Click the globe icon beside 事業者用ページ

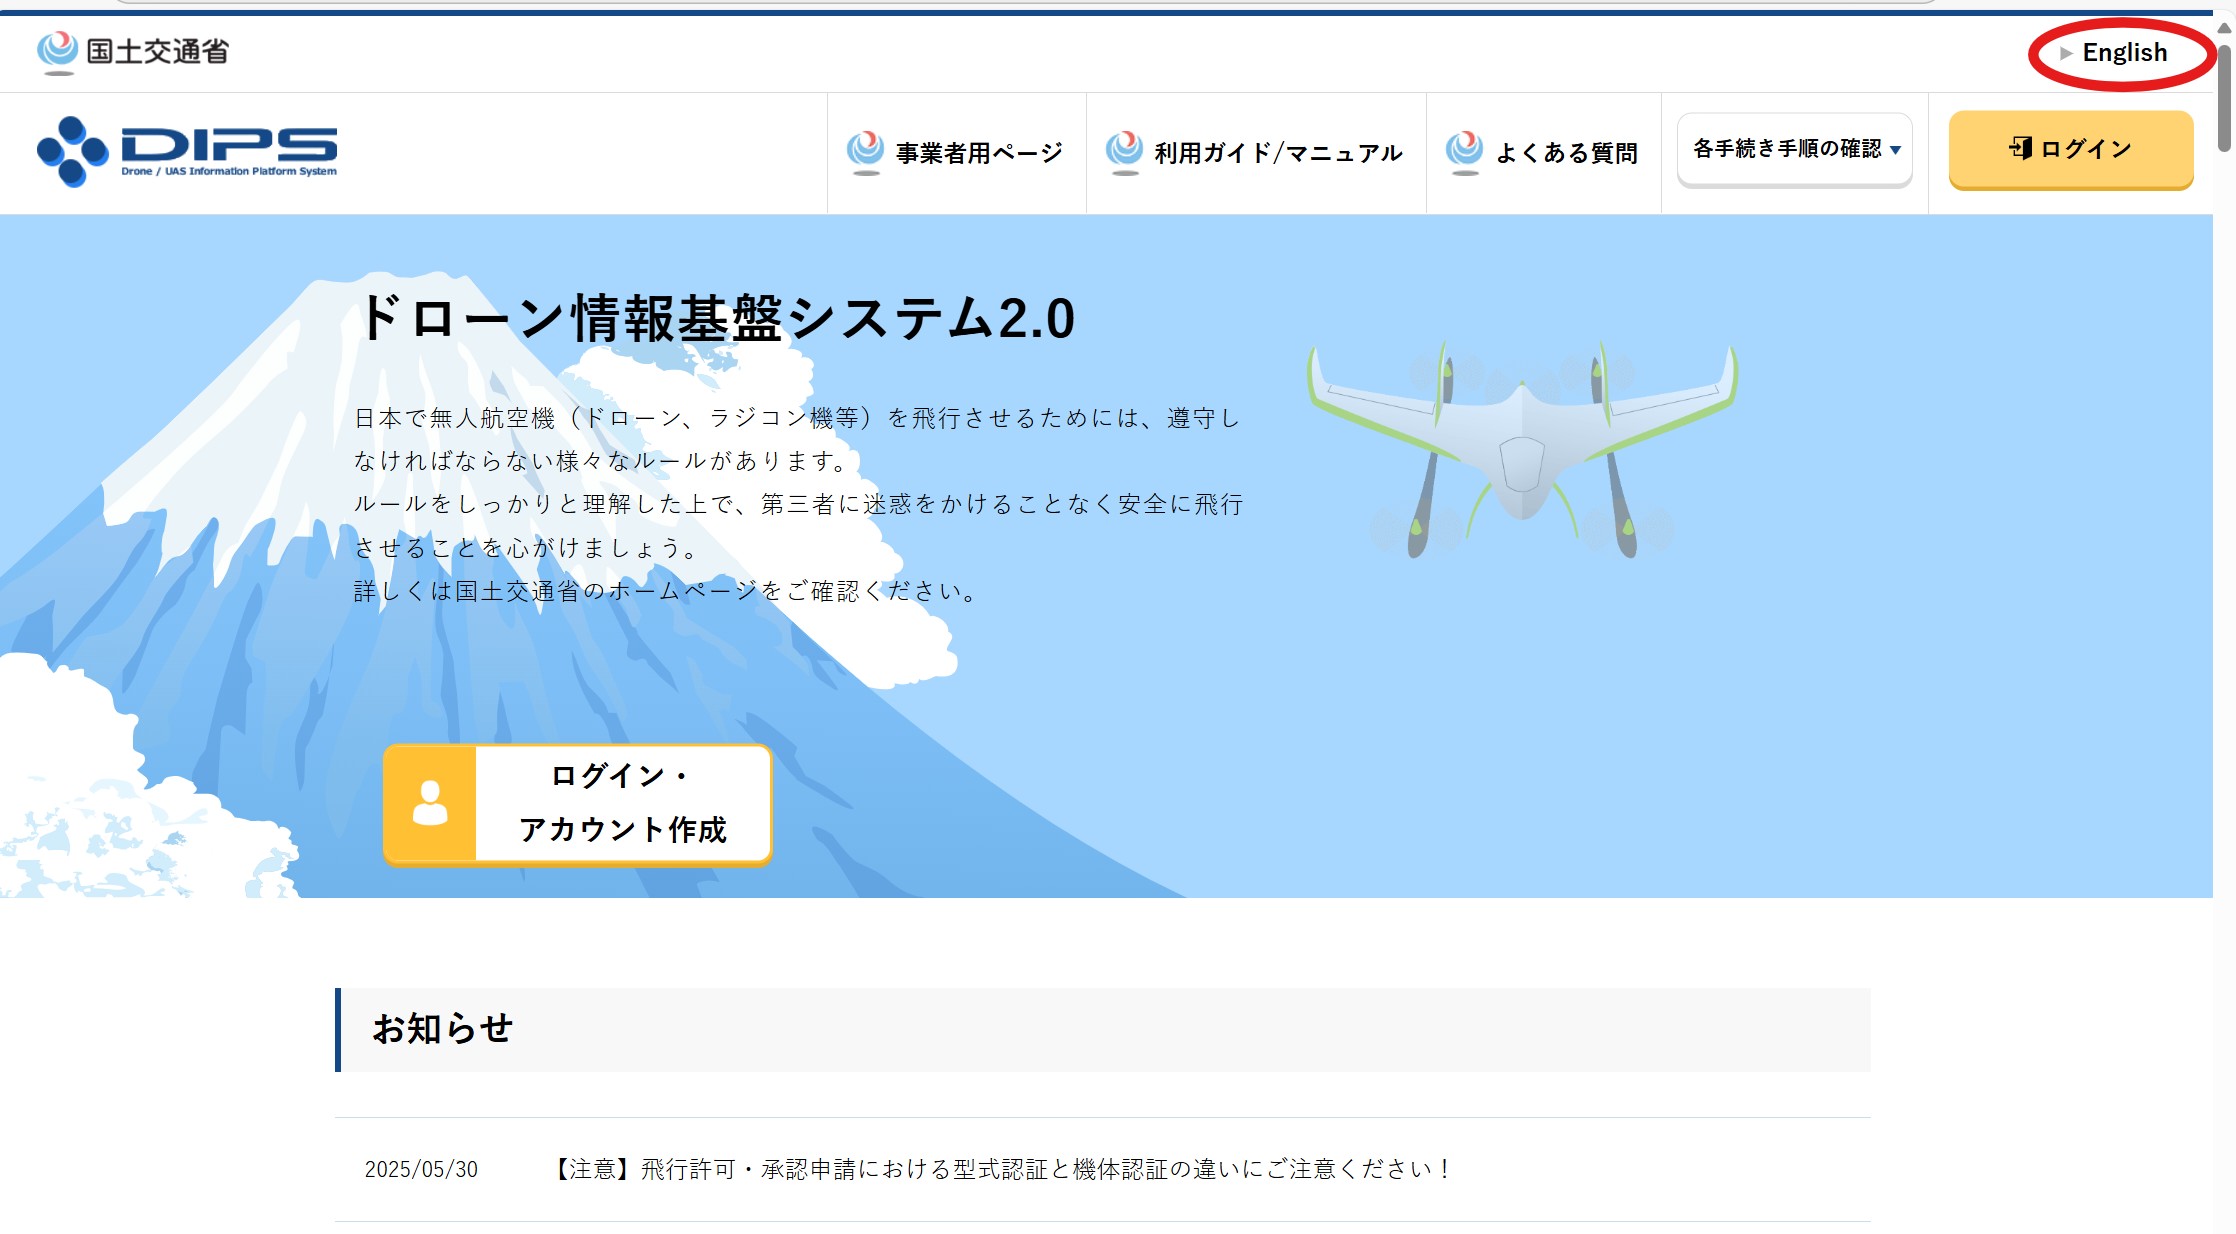tap(865, 151)
